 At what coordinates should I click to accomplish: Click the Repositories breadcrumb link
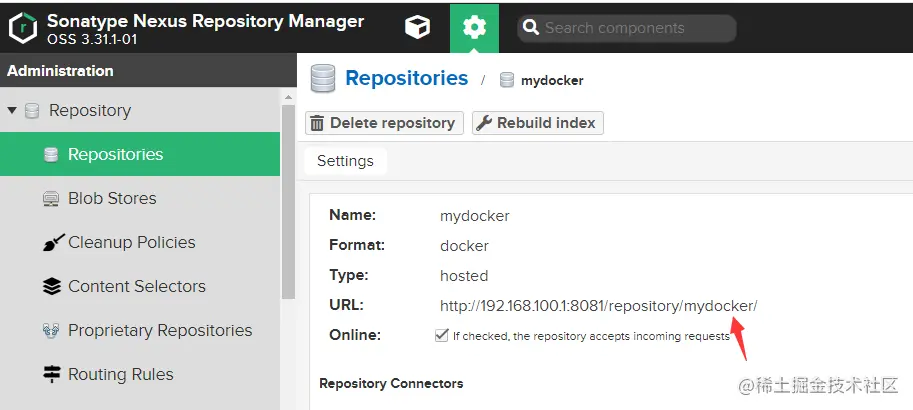(406, 78)
